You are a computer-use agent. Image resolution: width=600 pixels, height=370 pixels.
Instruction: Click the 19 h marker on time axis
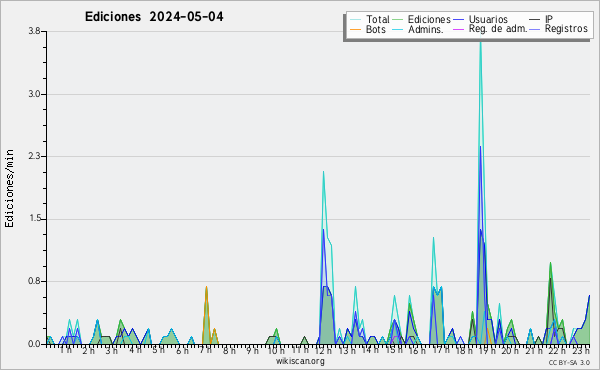pos(487,350)
